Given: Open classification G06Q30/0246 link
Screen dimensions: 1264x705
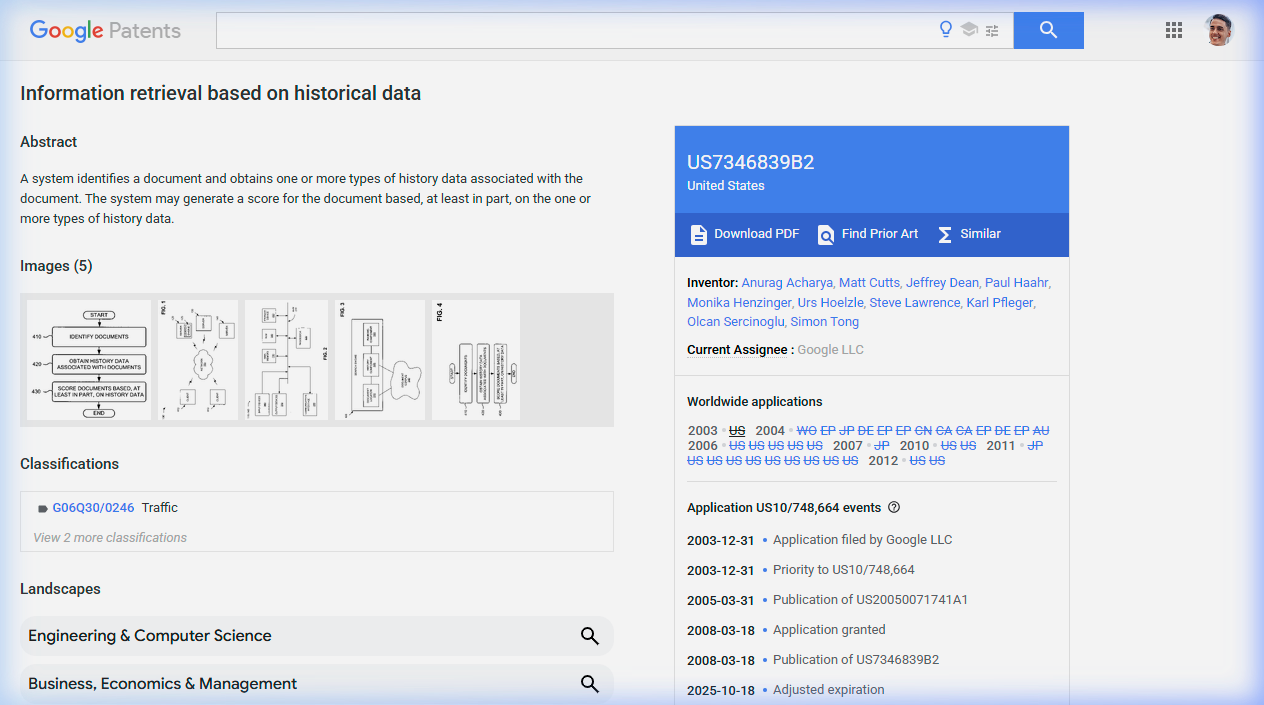Looking at the screenshot, I should point(93,507).
